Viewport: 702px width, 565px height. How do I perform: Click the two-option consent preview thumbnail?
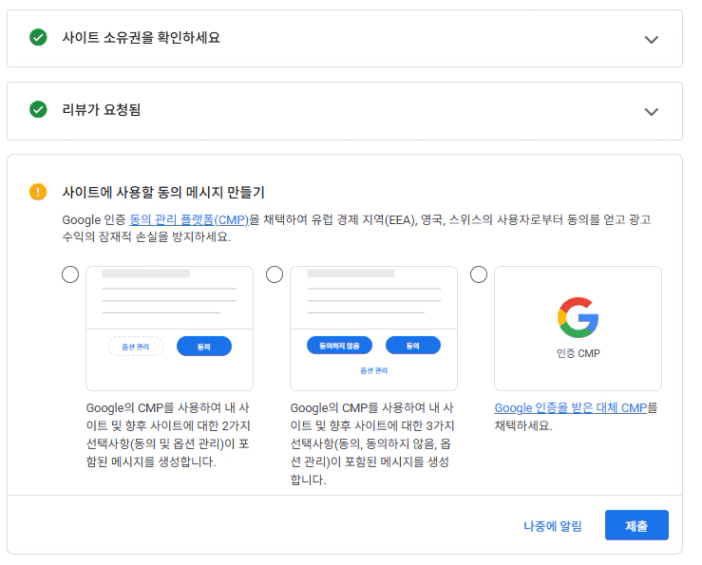pyautogui.click(x=169, y=328)
